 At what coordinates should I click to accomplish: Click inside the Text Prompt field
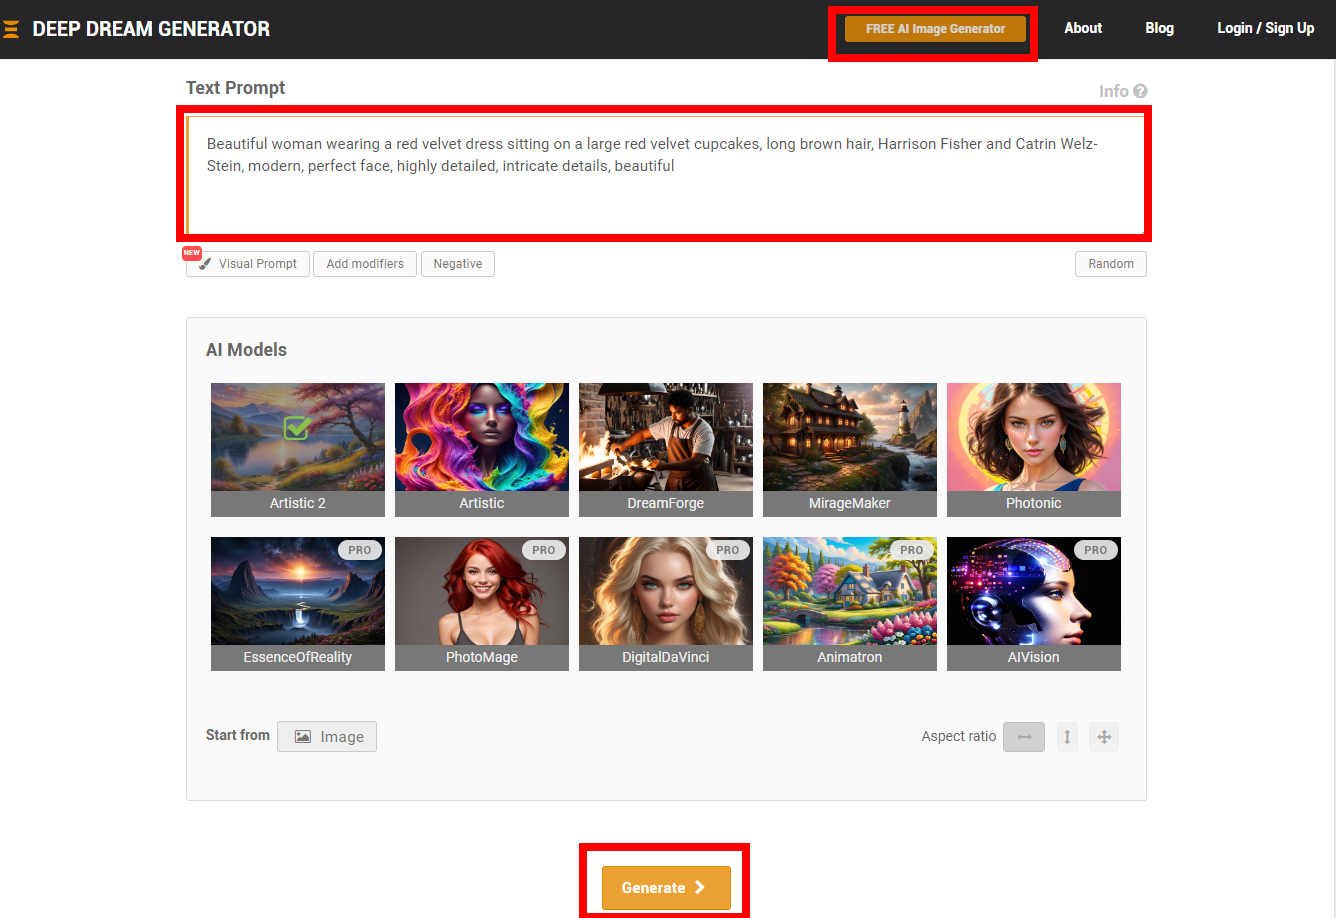tap(665, 175)
